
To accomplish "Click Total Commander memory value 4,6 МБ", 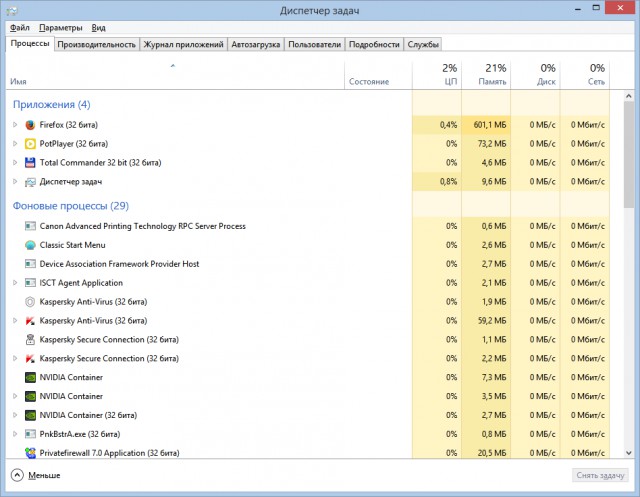I will 494,162.
